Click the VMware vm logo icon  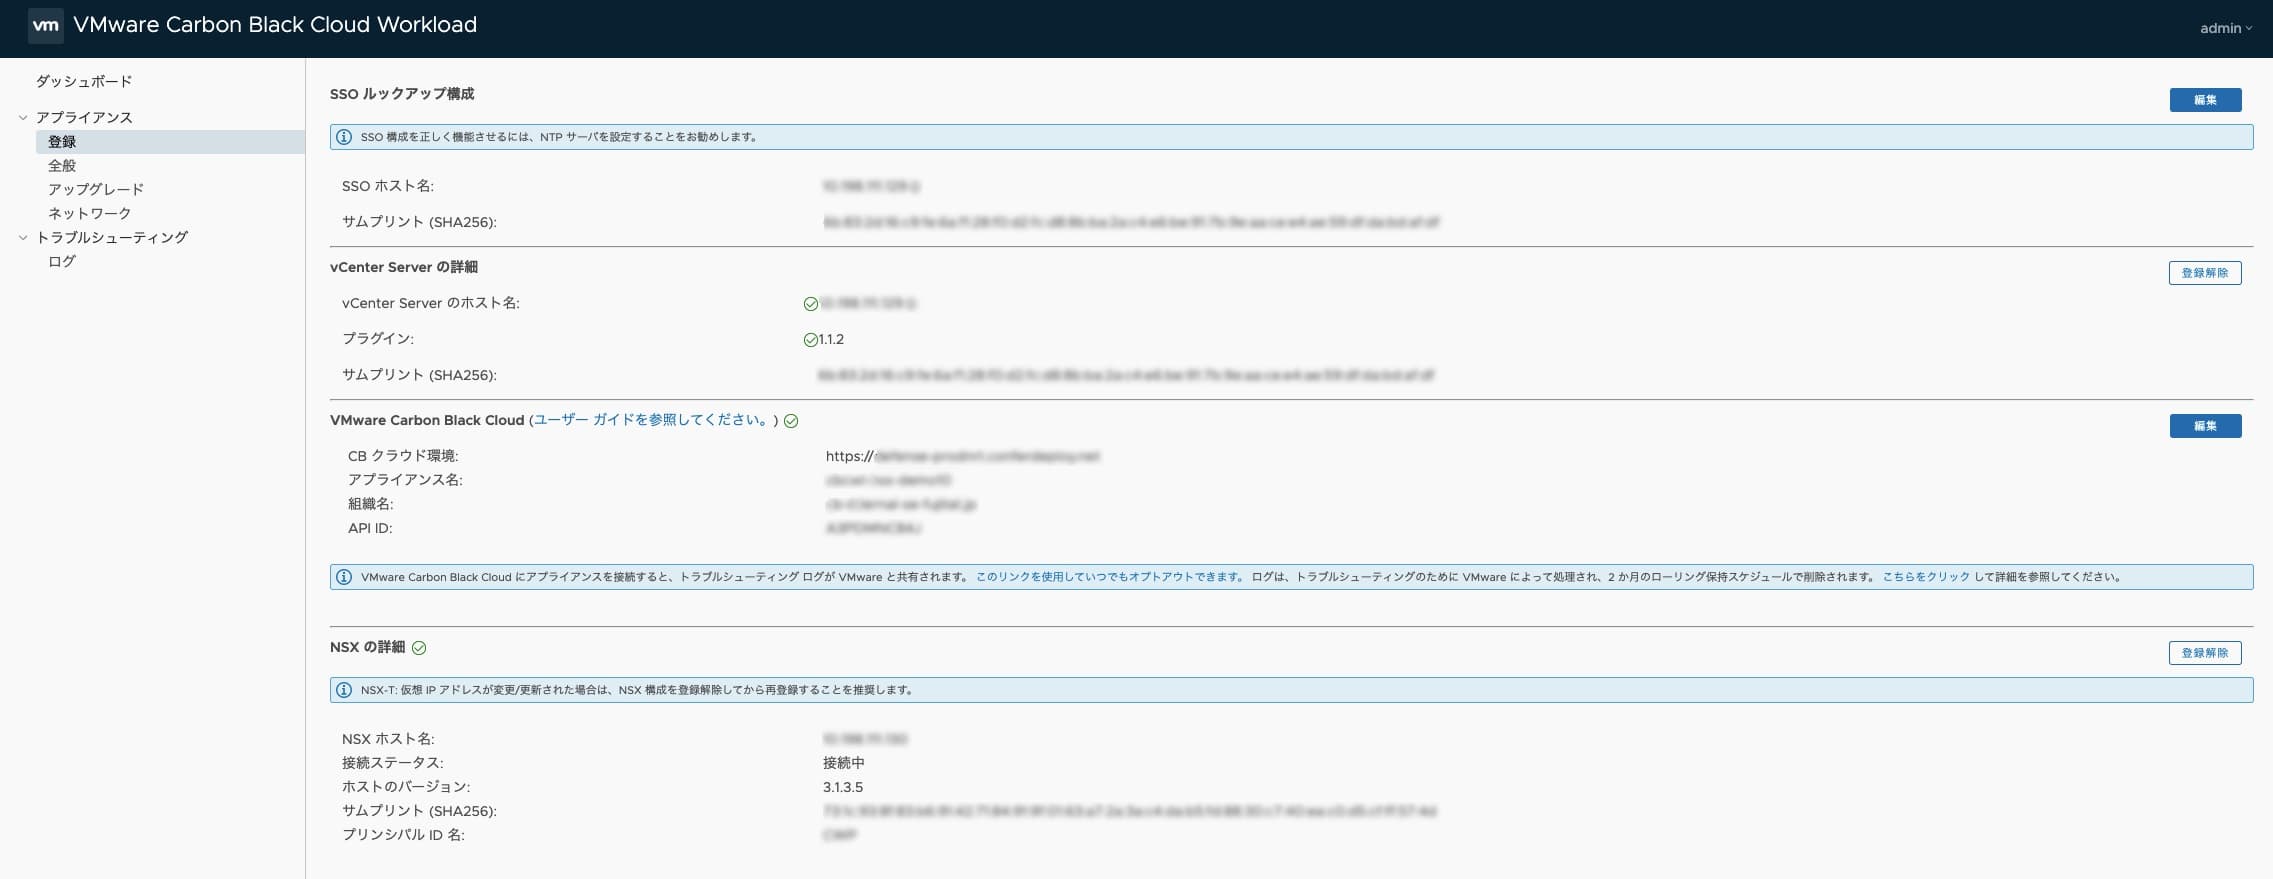tap(46, 26)
